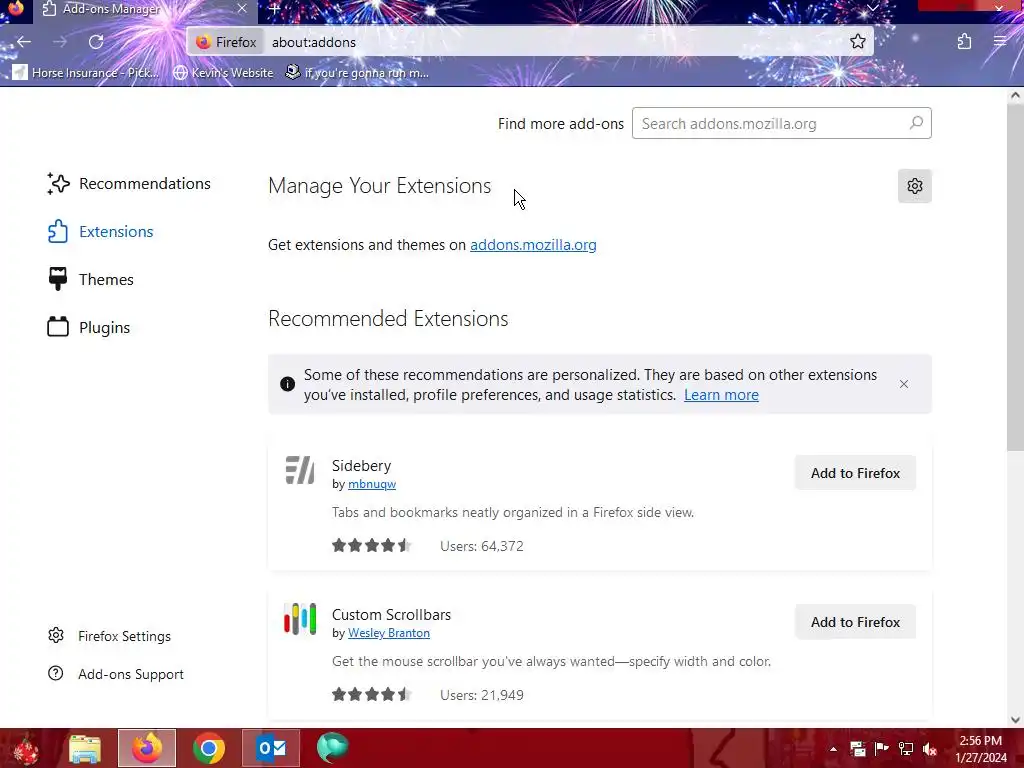
Task: Click the Users: 64,372 text
Action: [482, 546]
